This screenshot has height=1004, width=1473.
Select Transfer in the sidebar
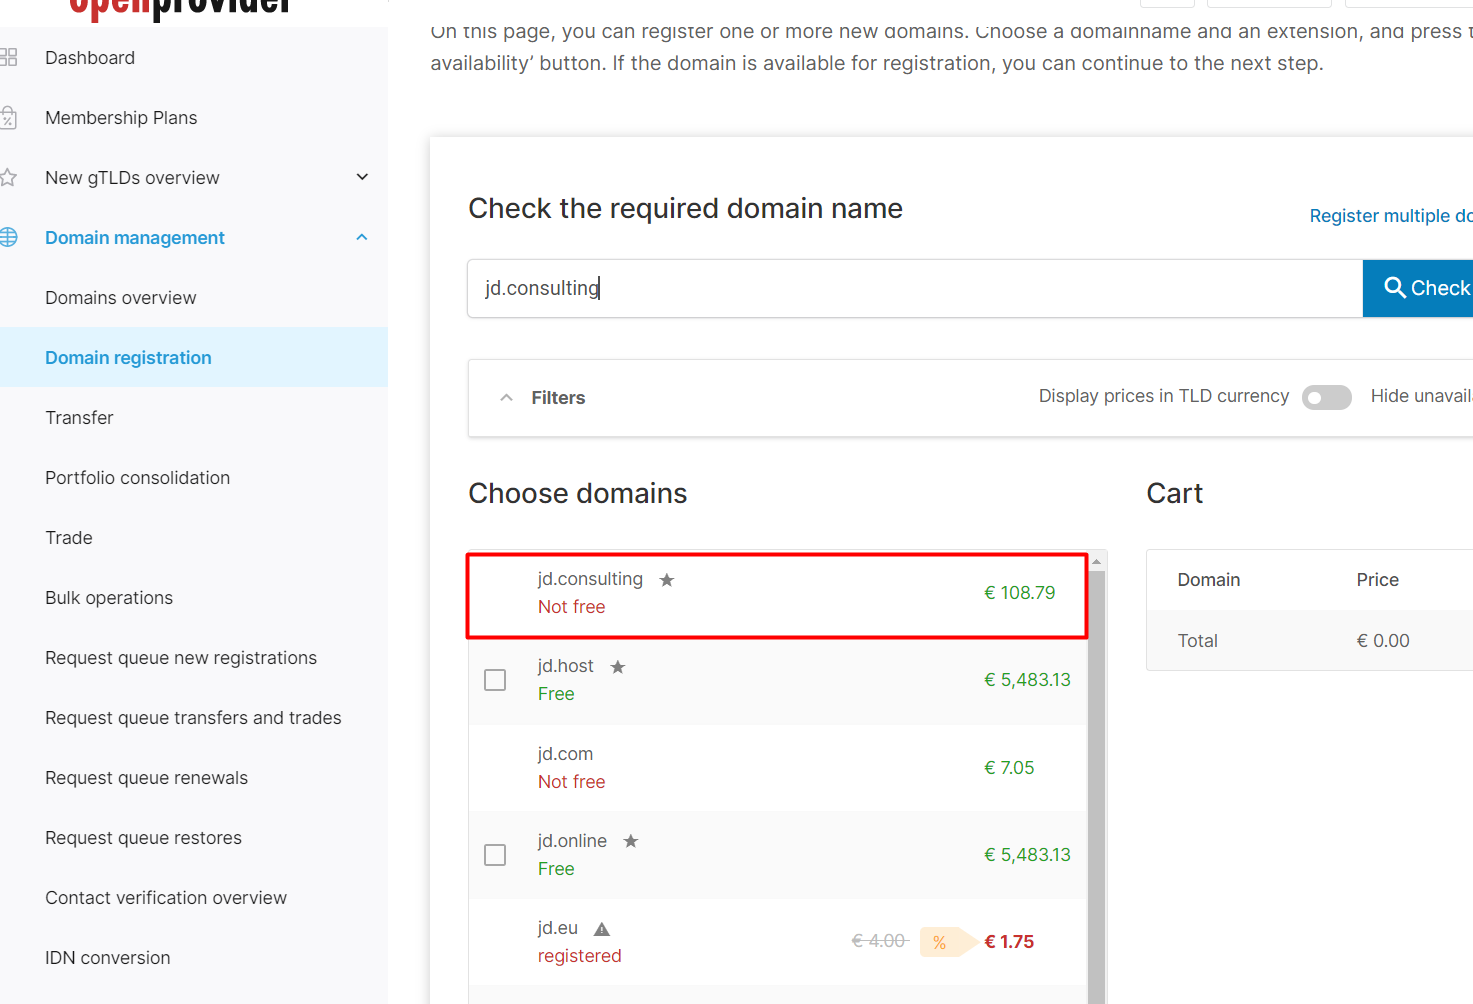tap(79, 417)
